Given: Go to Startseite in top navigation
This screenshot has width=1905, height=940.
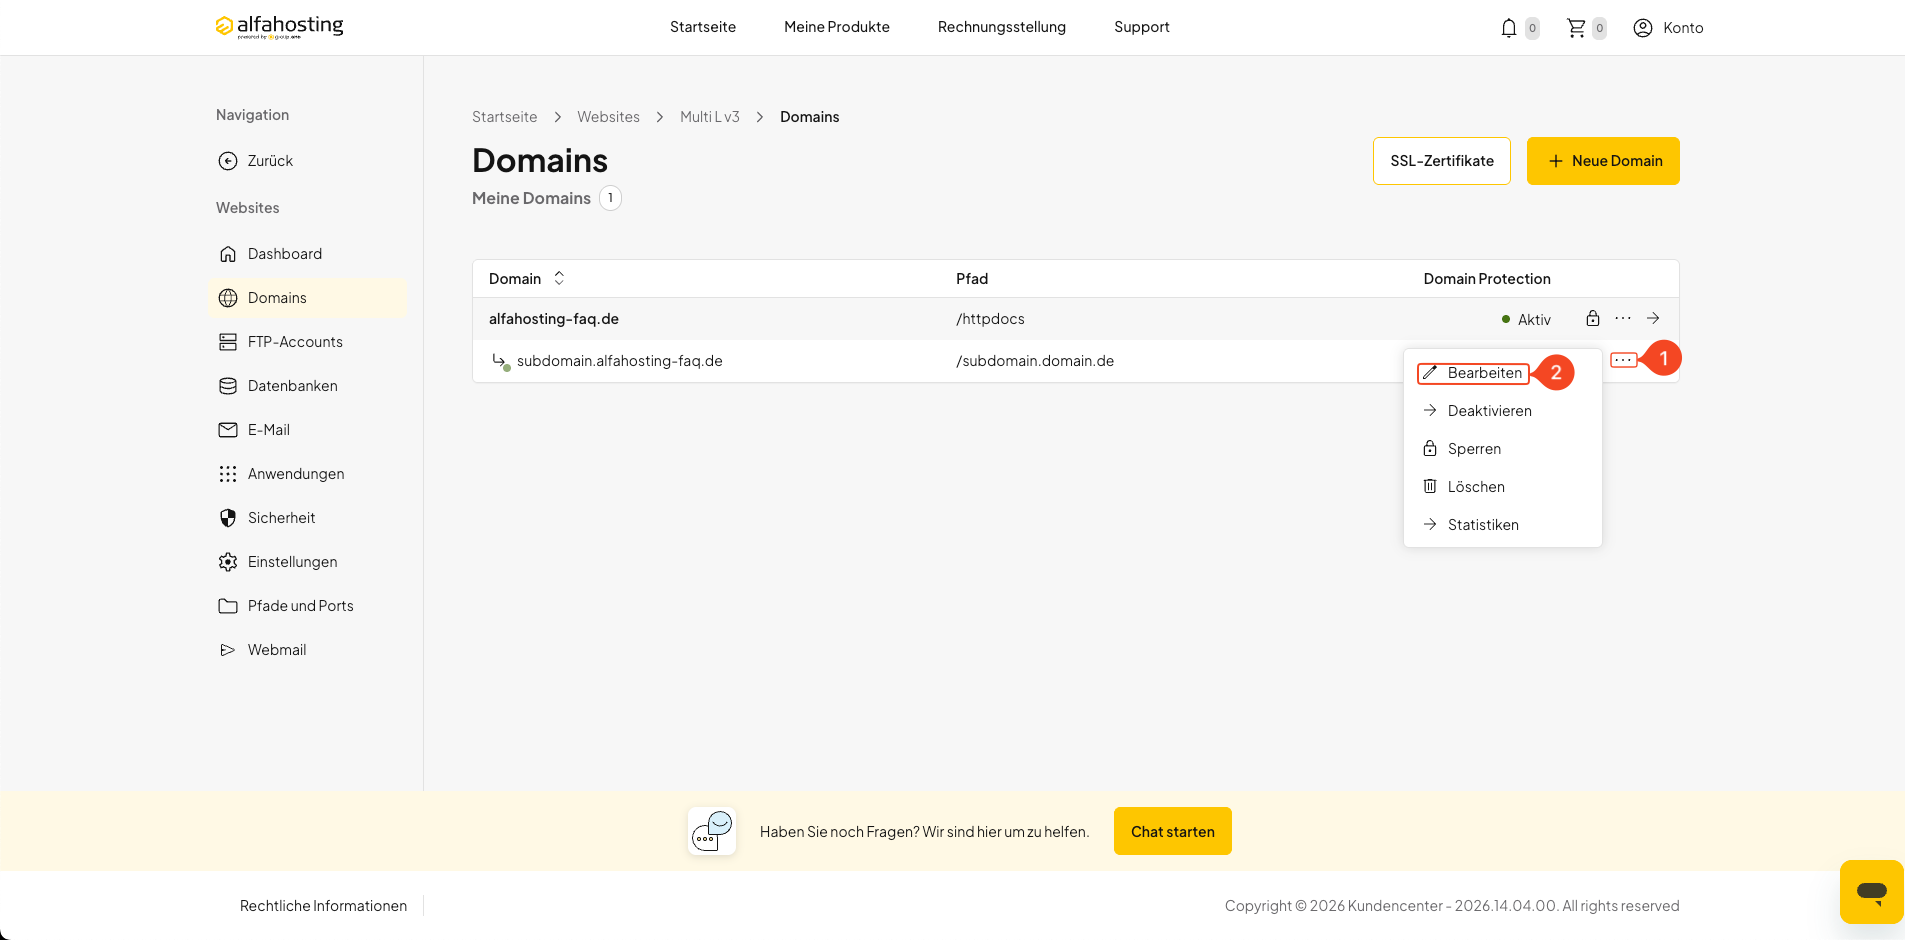Looking at the screenshot, I should click(x=703, y=27).
